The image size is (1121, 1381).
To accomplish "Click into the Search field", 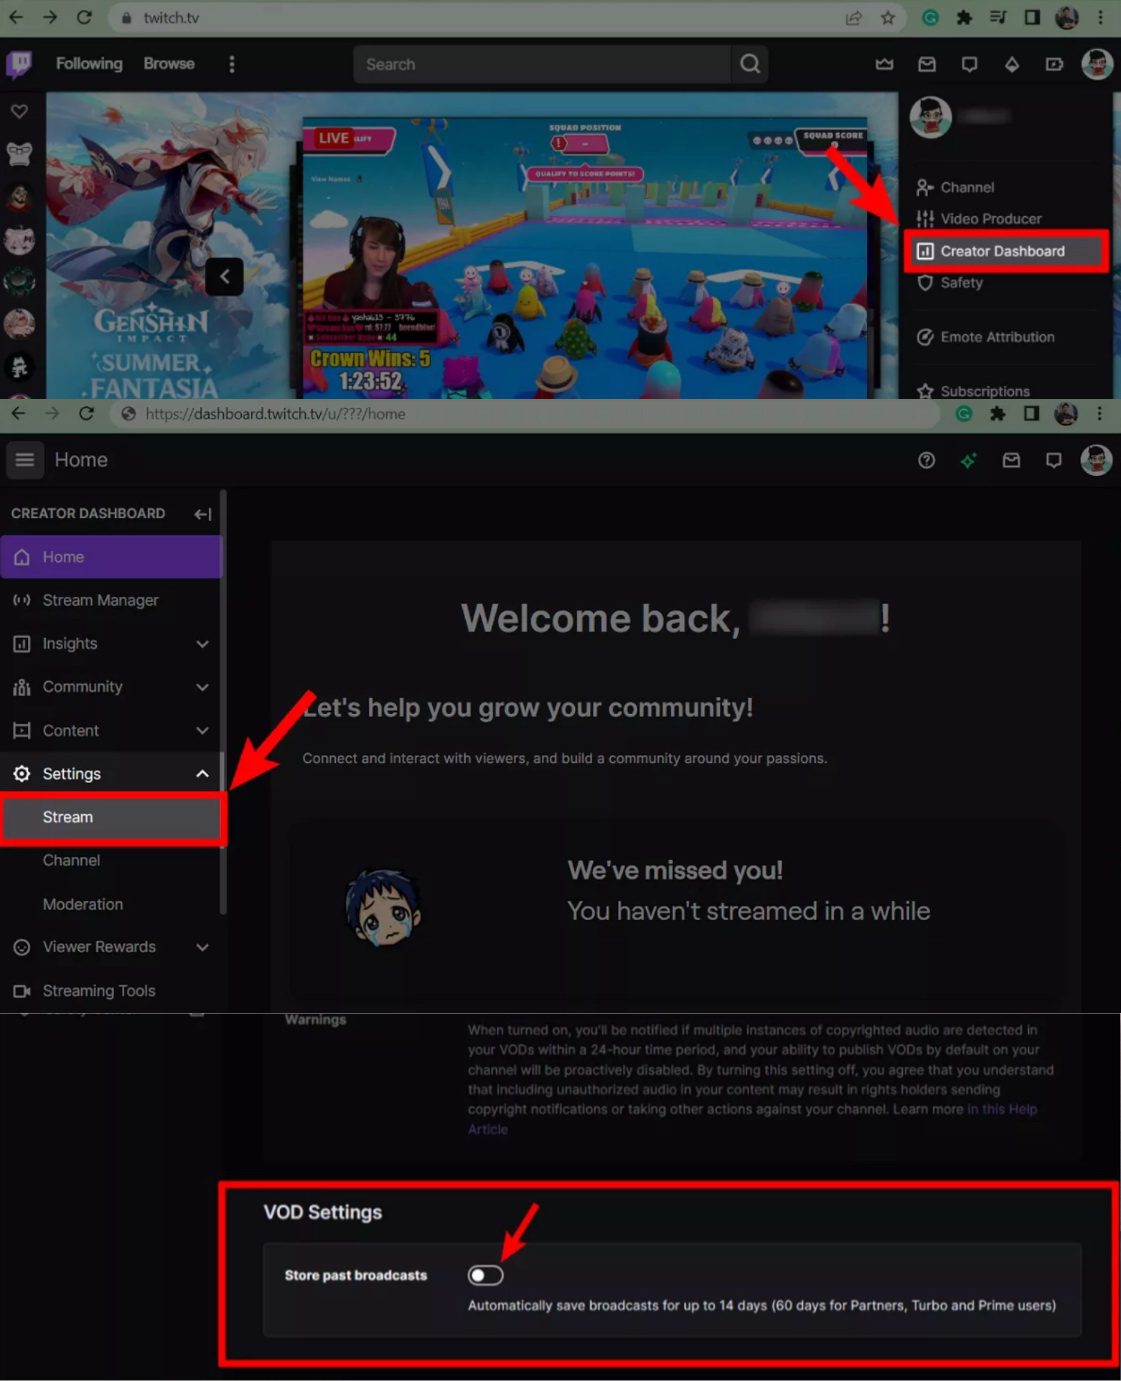I will (540, 64).
